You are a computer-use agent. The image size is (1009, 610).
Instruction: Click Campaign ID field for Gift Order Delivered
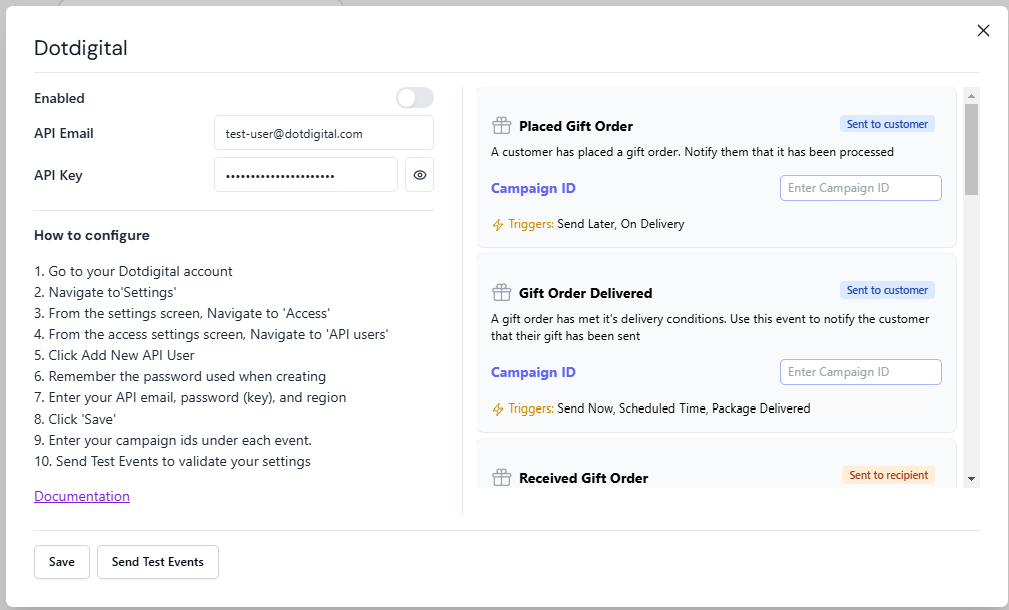pyautogui.click(x=860, y=372)
